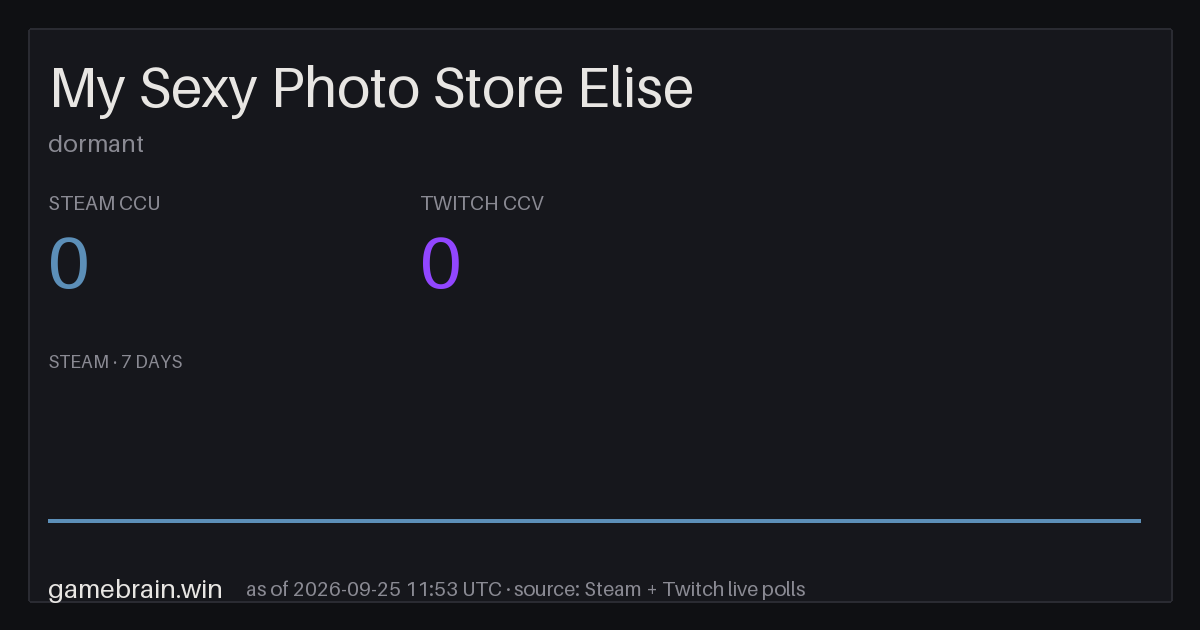
Task: Select the word Photo in the title
Action: (345, 89)
